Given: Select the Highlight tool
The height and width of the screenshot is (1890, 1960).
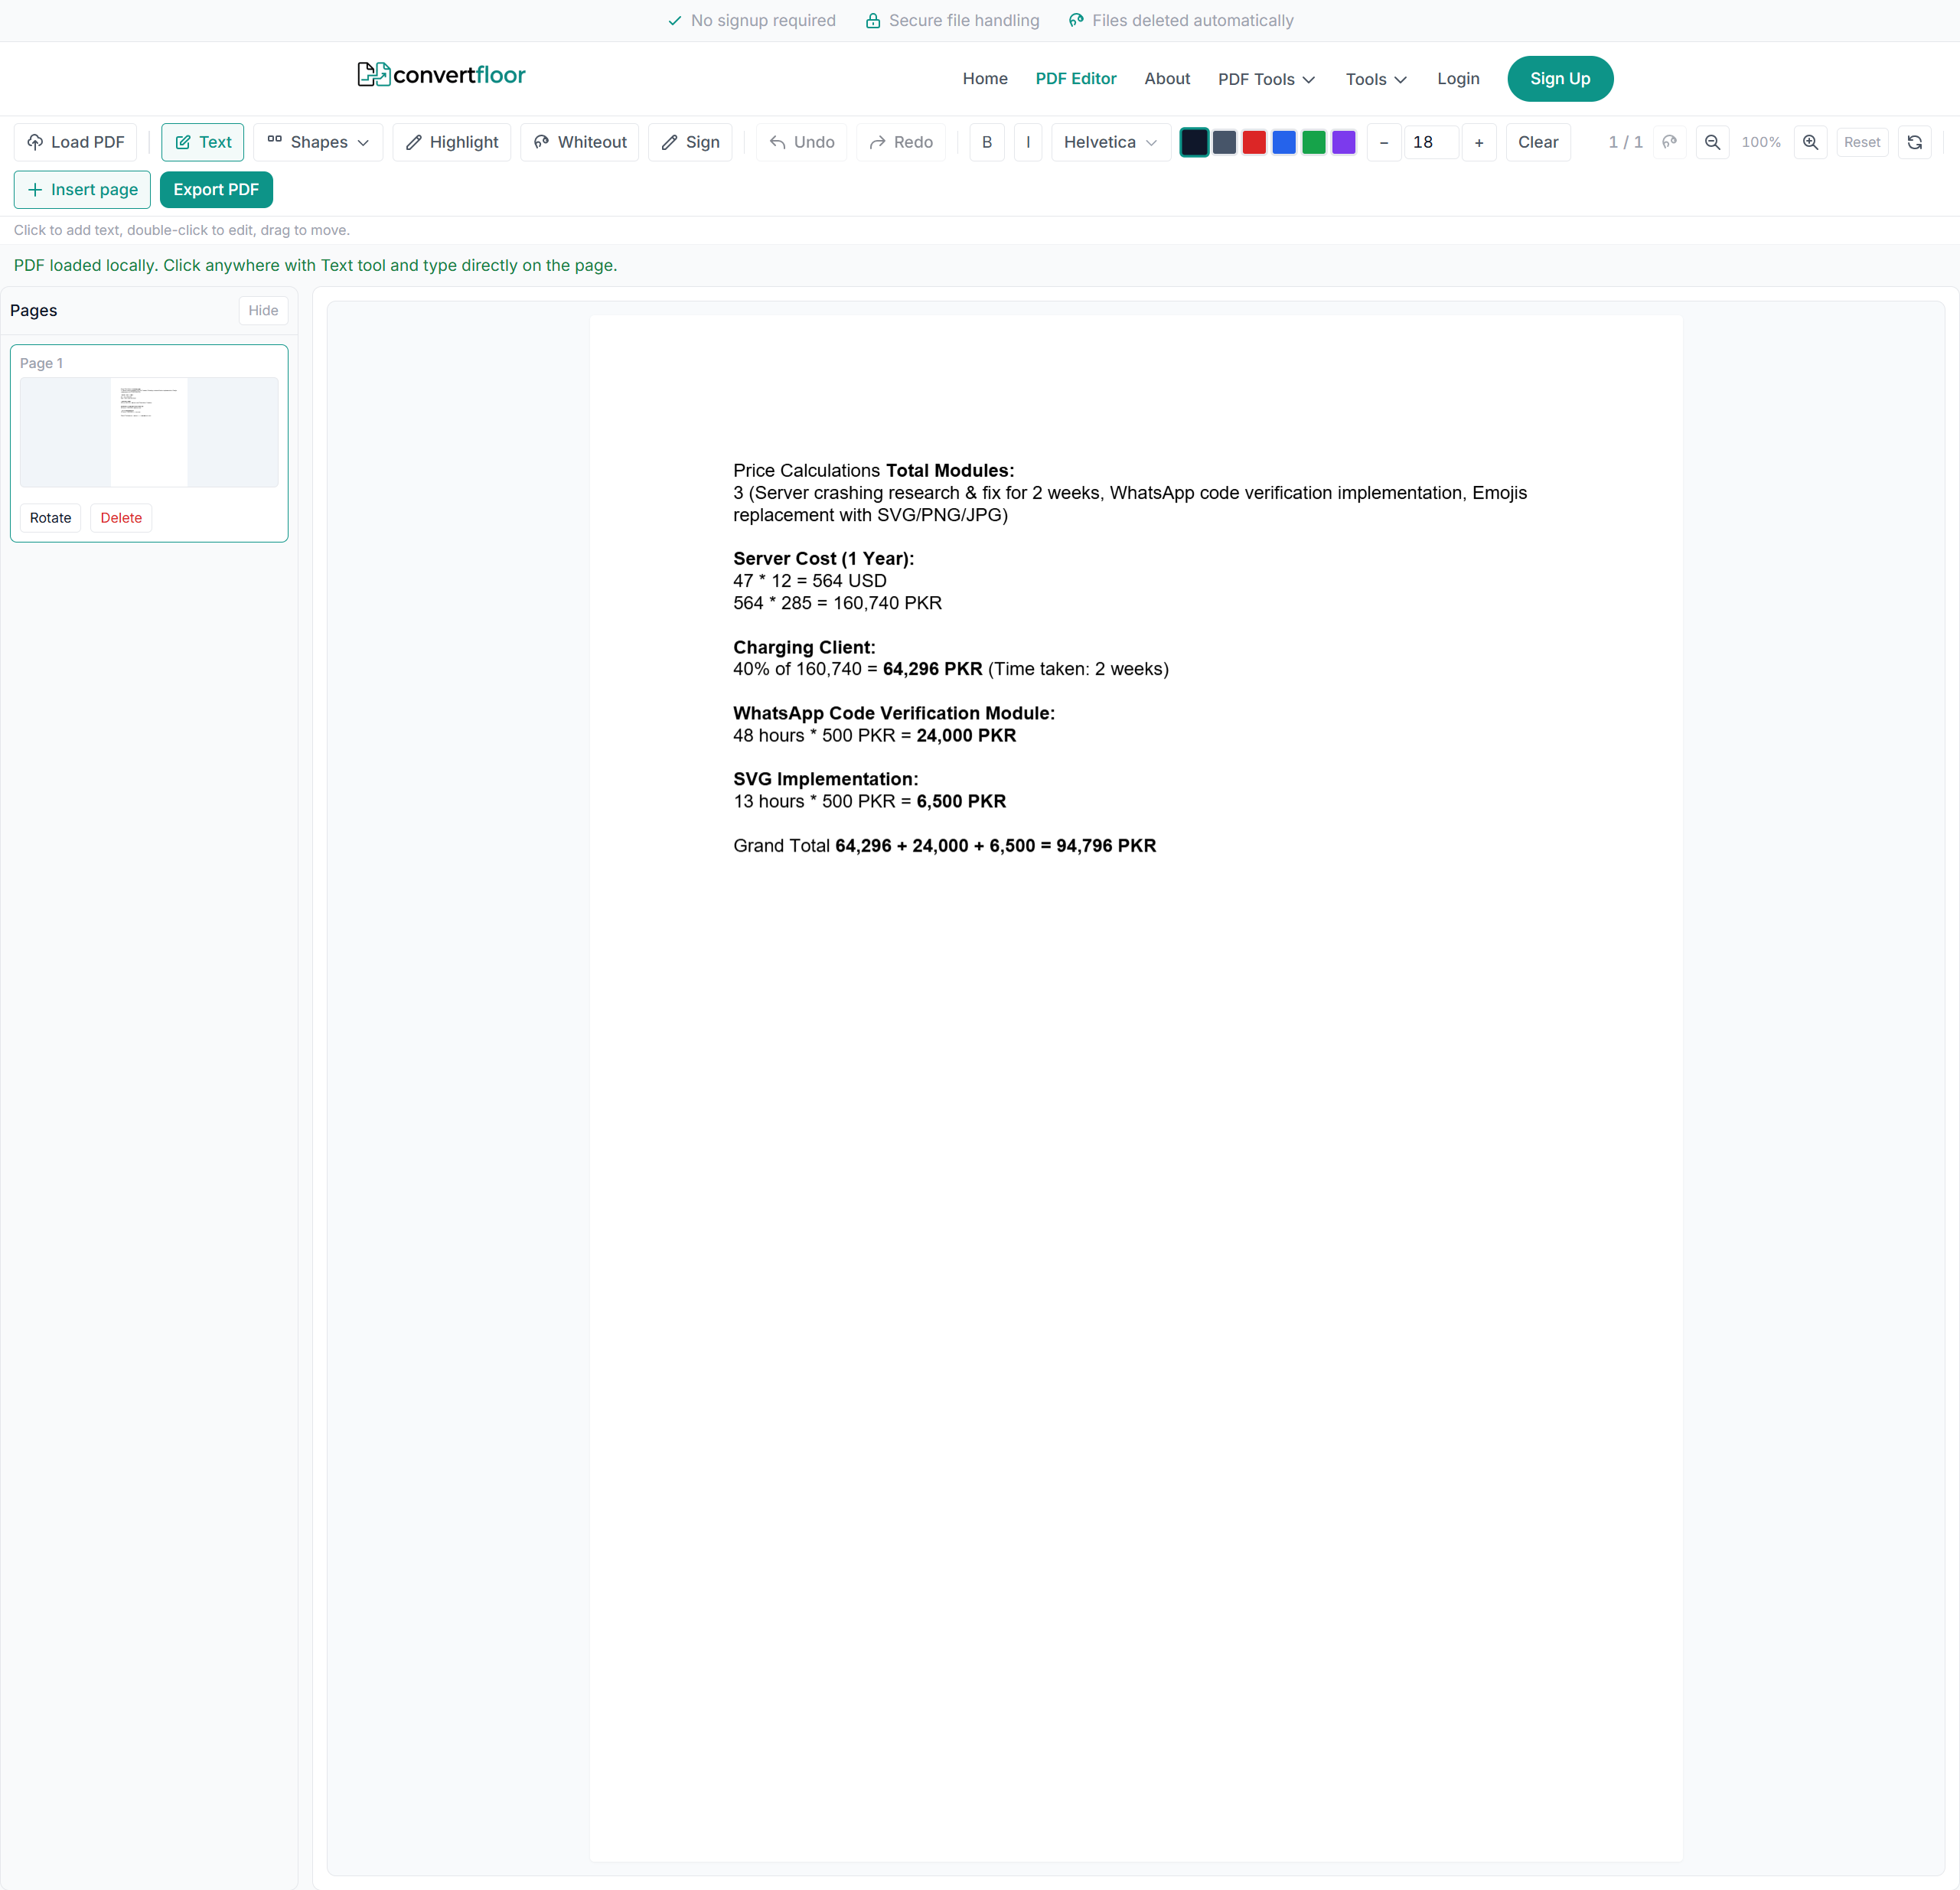Looking at the screenshot, I should [451, 142].
